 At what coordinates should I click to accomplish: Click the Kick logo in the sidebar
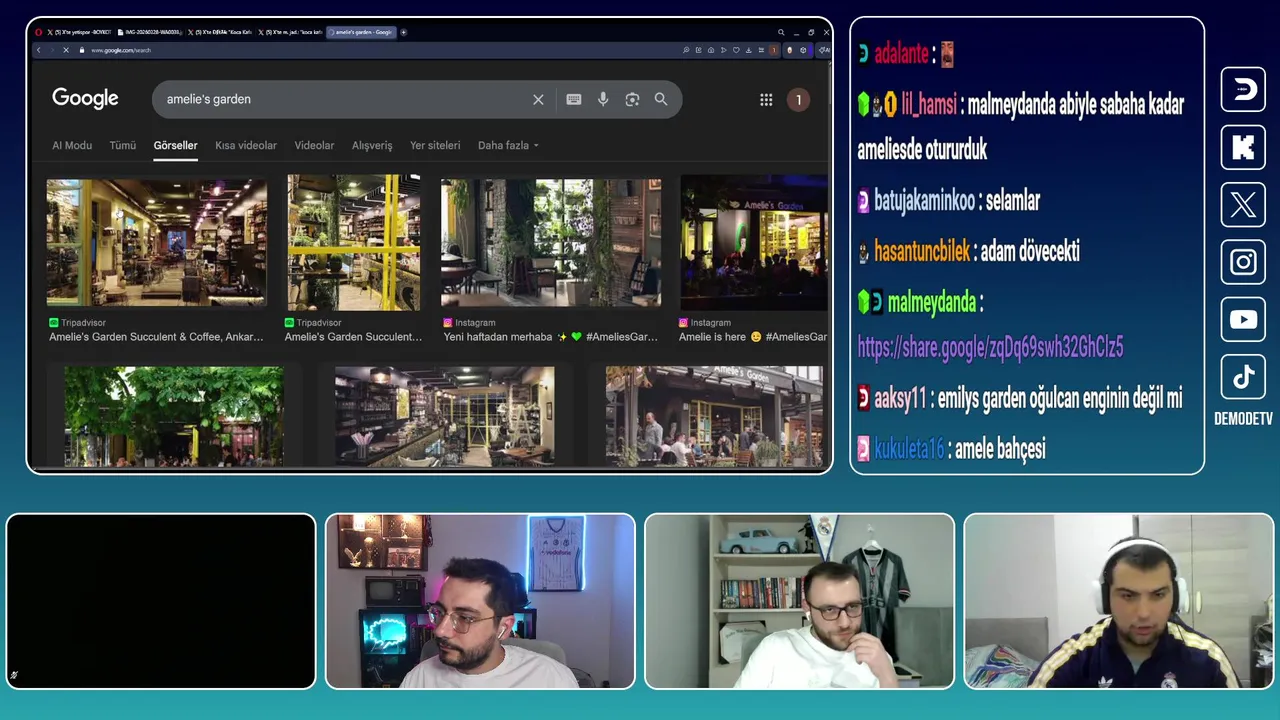[1243, 147]
